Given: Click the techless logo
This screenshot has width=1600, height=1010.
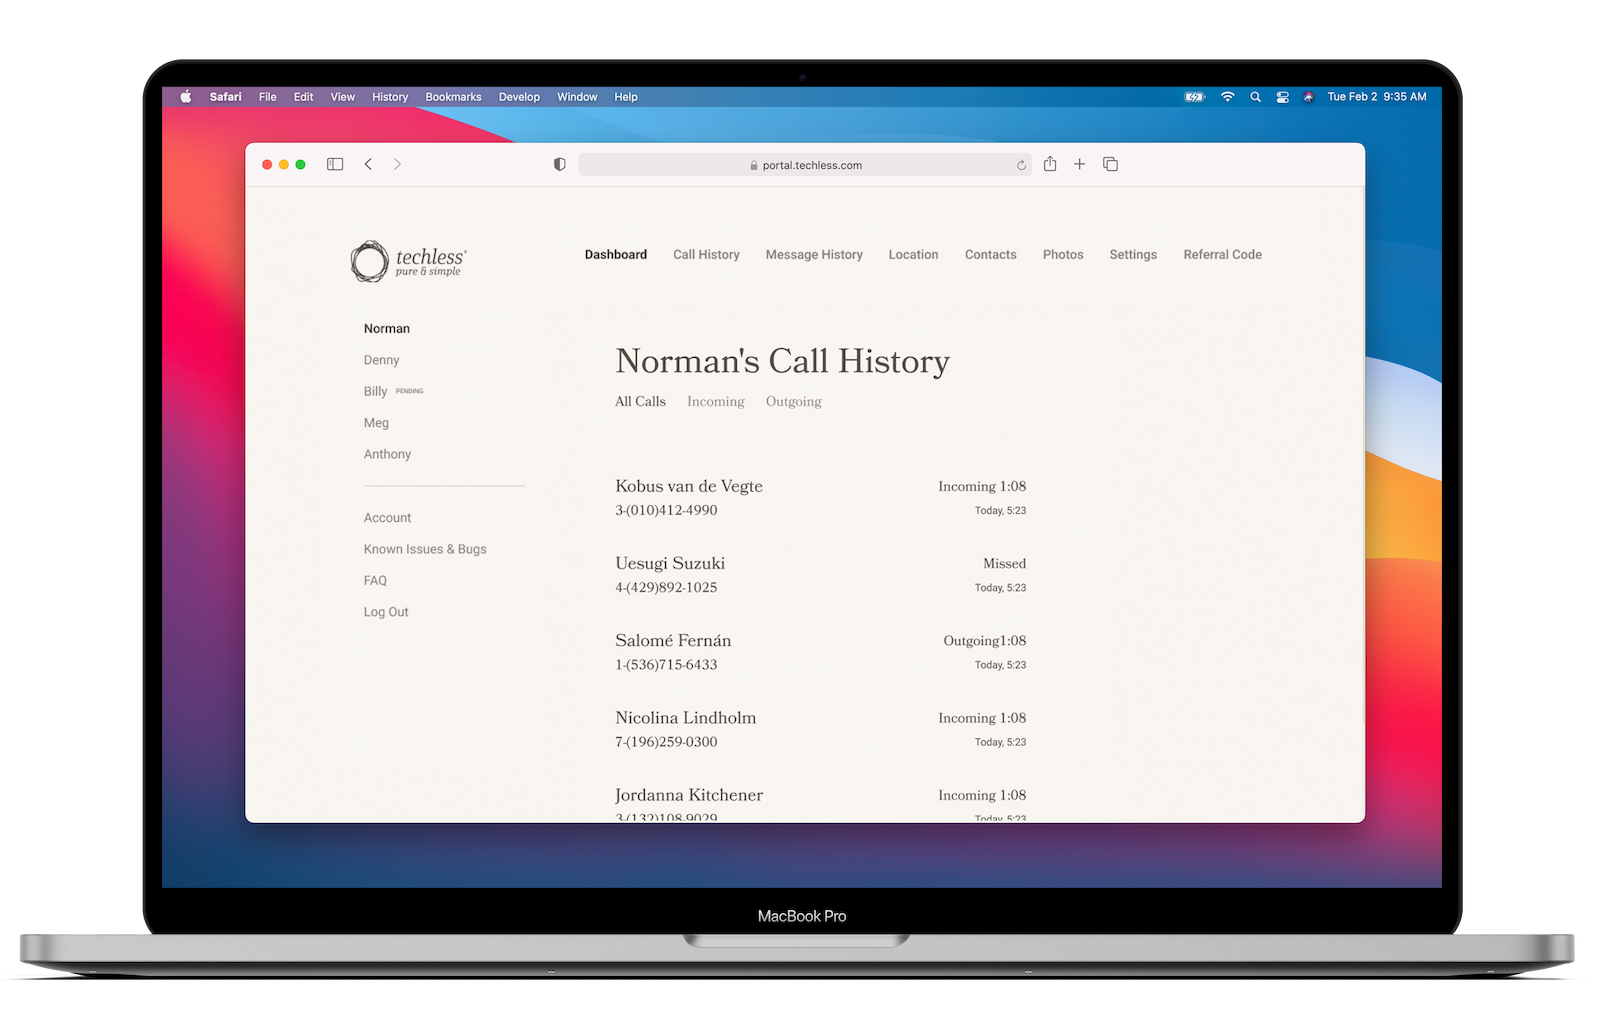Looking at the screenshot, I should pyautogui.click(x=409, y=261).
